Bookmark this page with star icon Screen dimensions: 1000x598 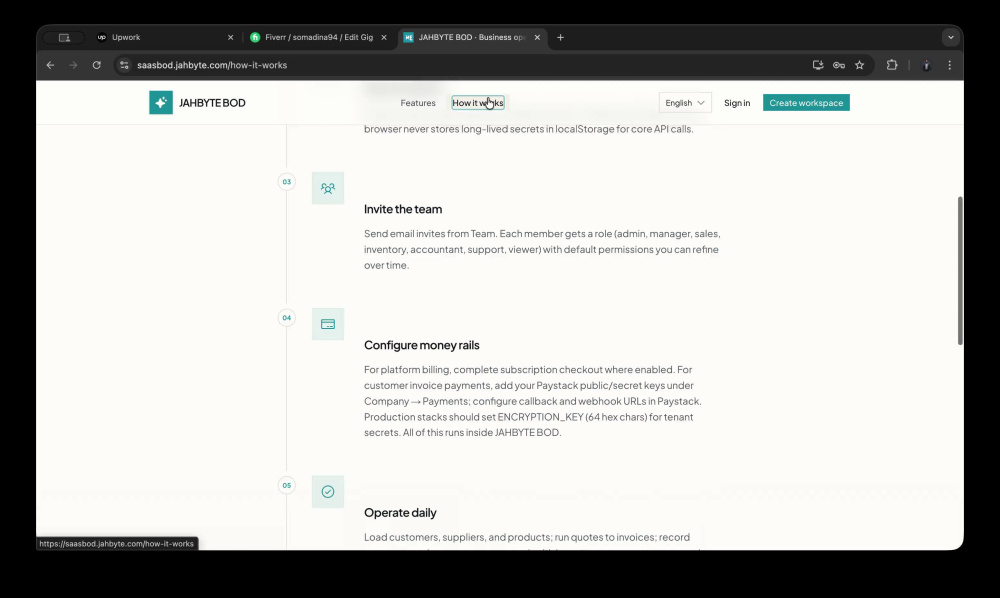(x=860, y=65)
